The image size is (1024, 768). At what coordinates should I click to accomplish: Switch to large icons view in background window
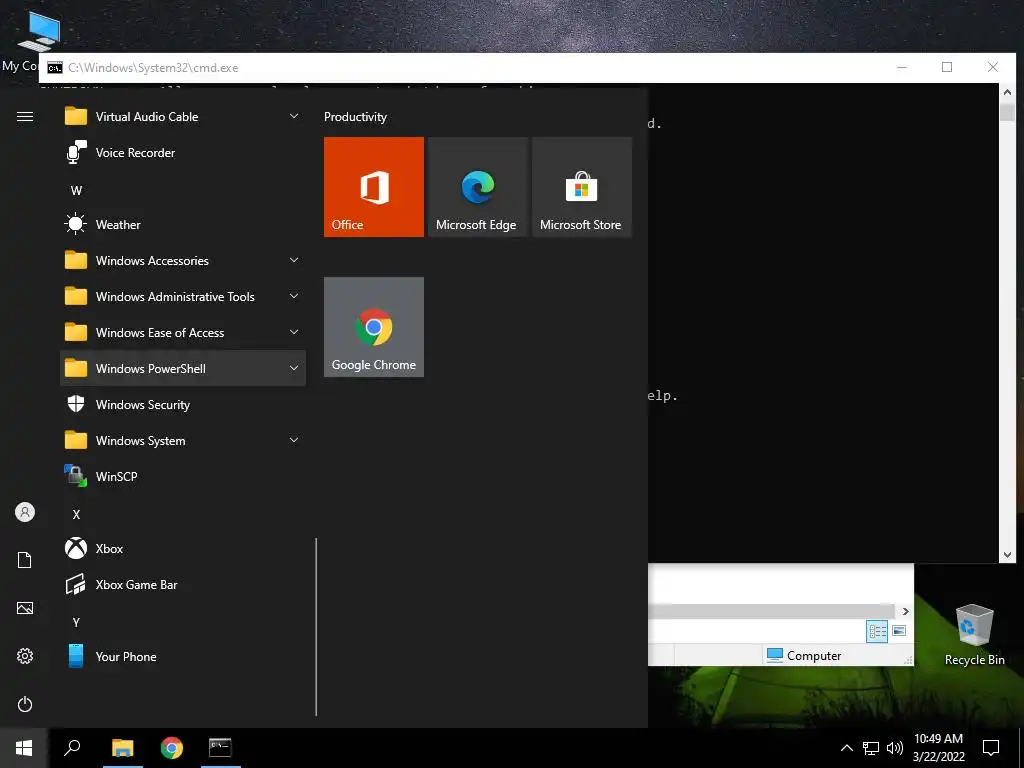pos(899,631)
